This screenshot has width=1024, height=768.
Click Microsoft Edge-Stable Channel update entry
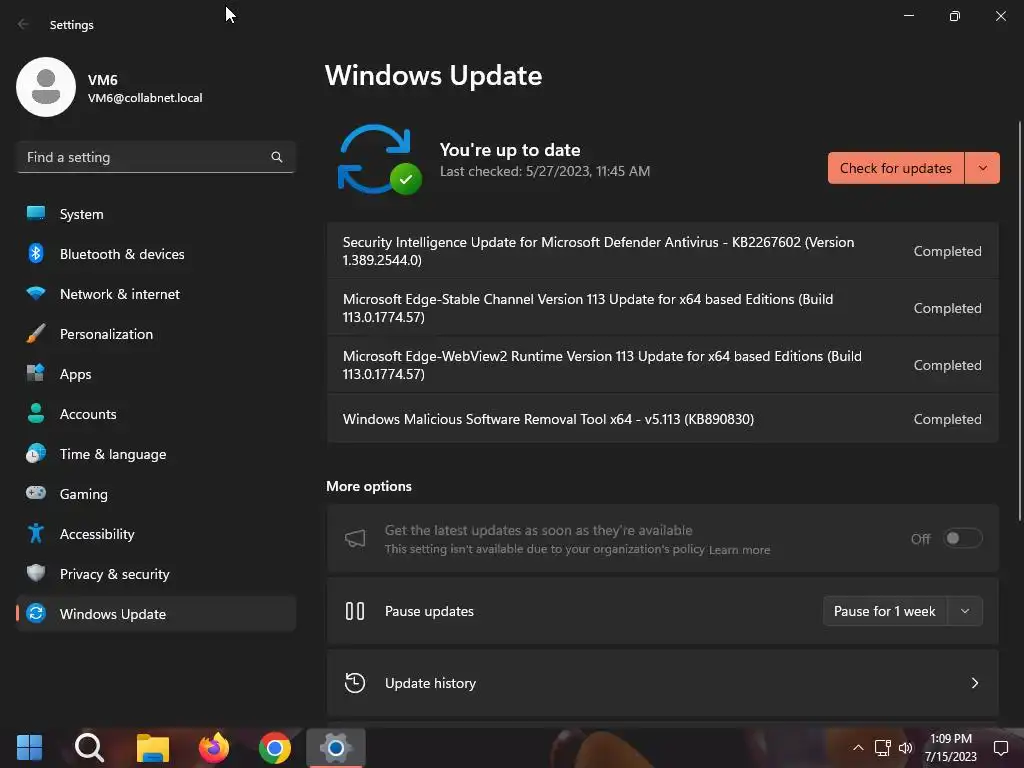[662, 308]
